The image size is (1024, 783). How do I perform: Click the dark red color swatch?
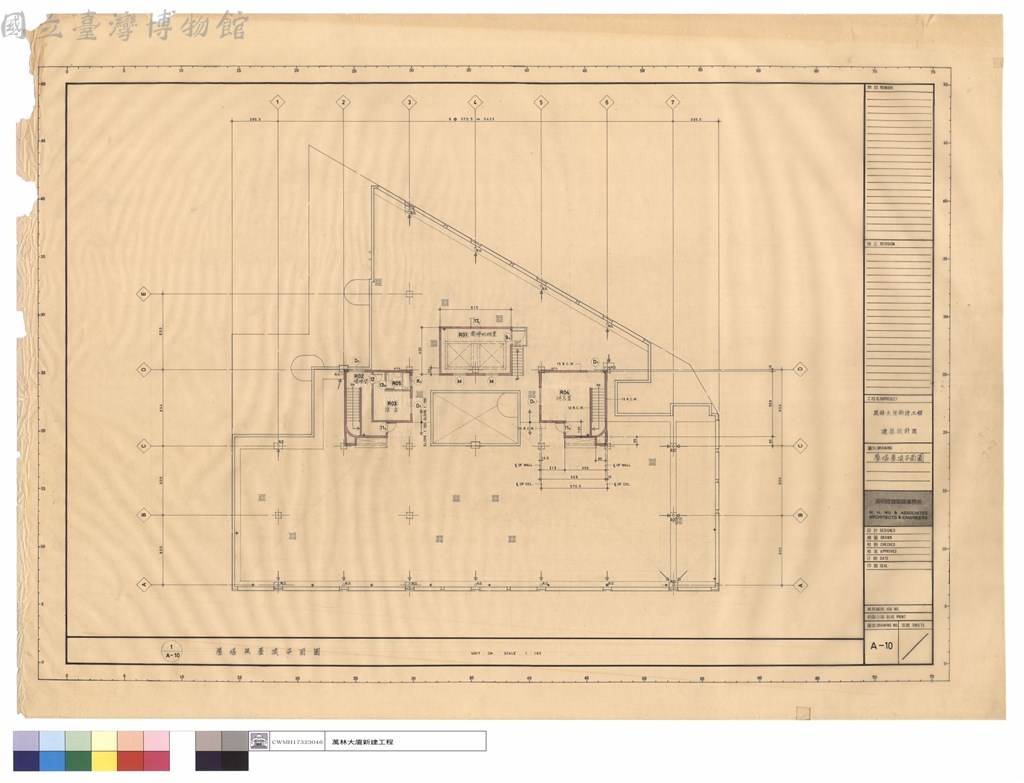[x=131, y=761]
